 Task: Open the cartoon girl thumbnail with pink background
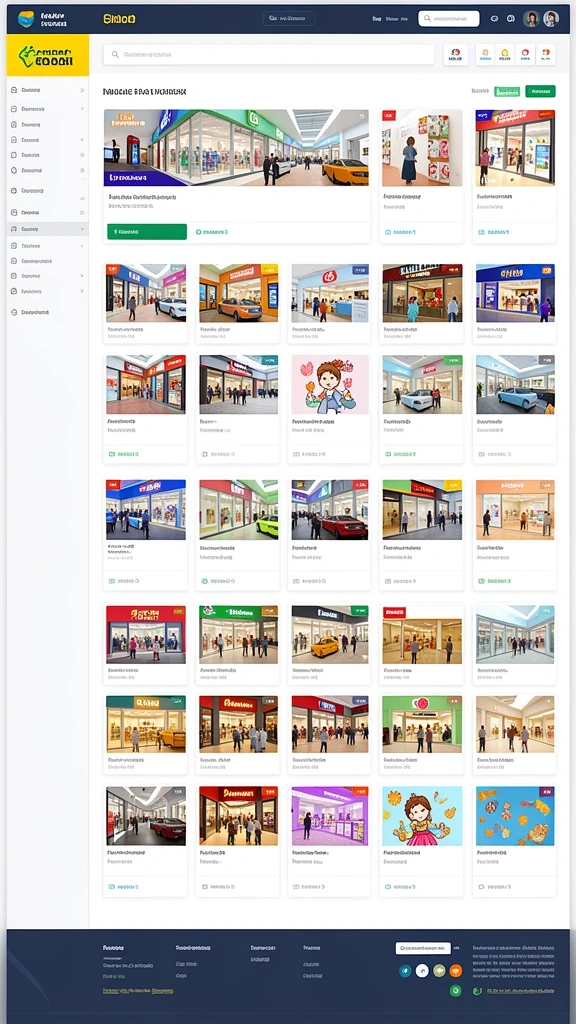click(330, 385)
